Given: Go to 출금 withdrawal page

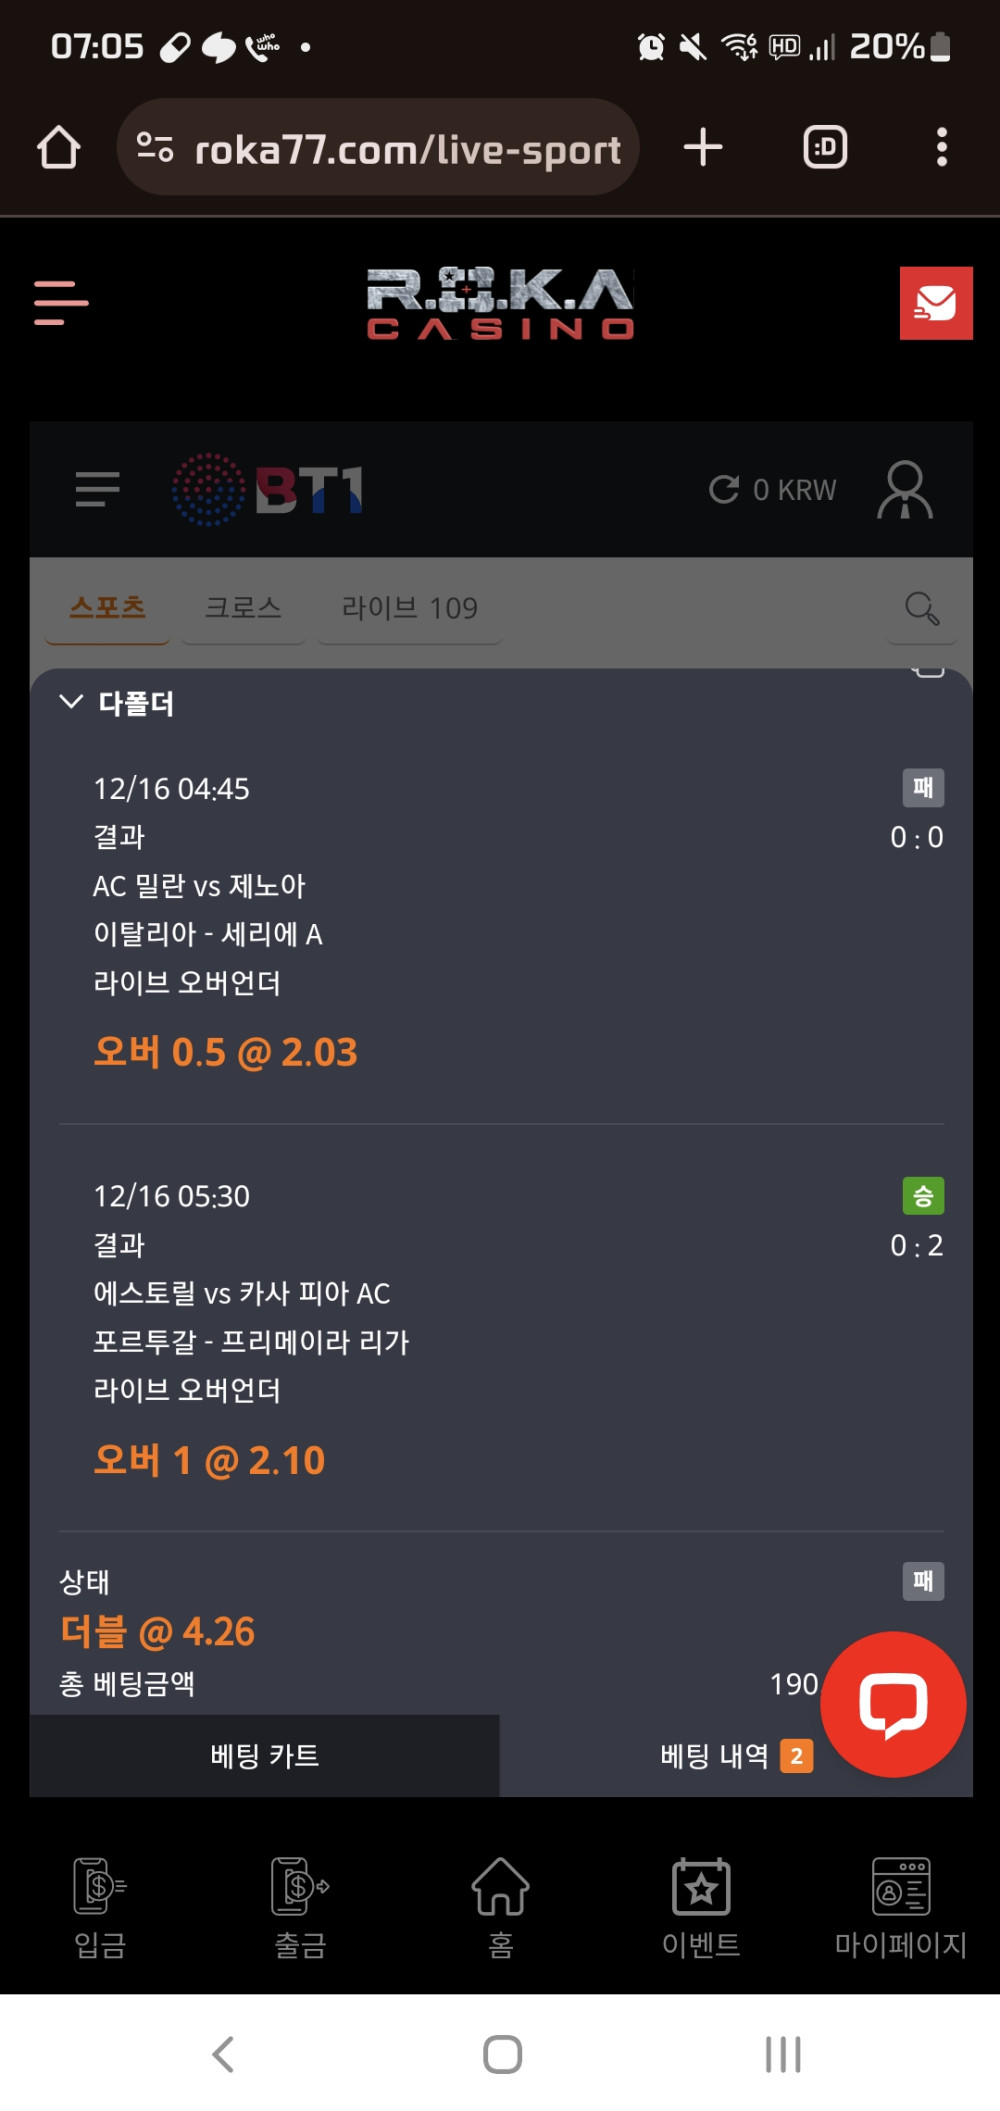Looking at the screenshot, I should tap(300, 1907).
